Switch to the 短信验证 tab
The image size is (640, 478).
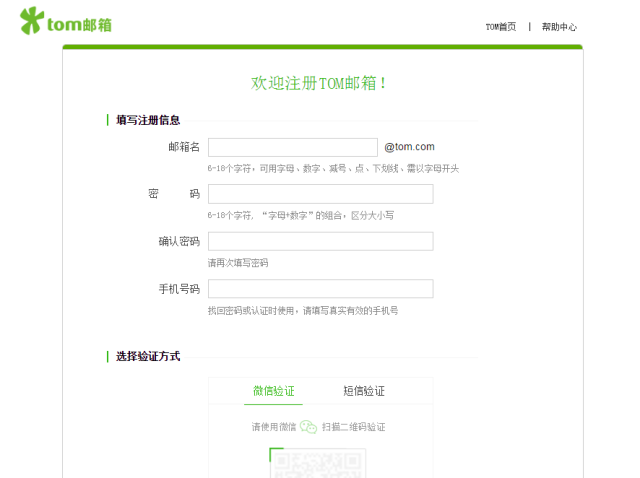pos(364,391)
